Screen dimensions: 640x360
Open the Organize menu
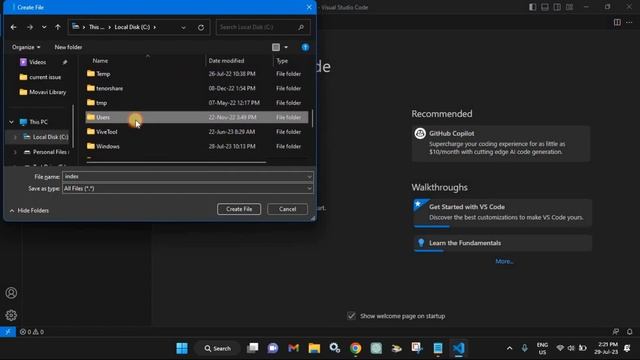(26, 47)
